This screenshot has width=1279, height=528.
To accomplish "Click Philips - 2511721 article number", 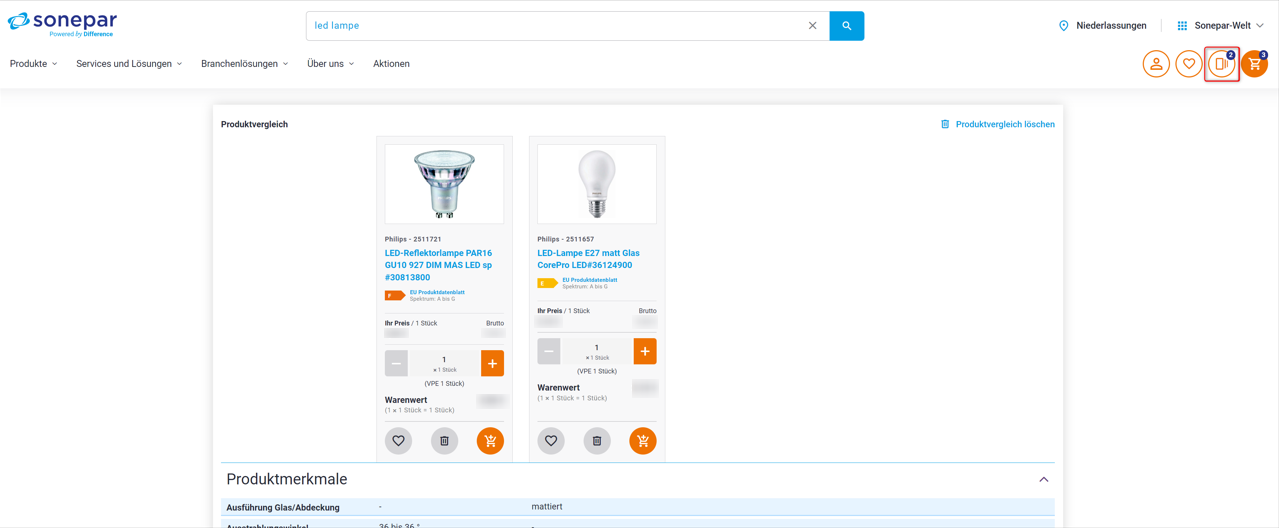I will pyautogui.click(x=413, y=240).
